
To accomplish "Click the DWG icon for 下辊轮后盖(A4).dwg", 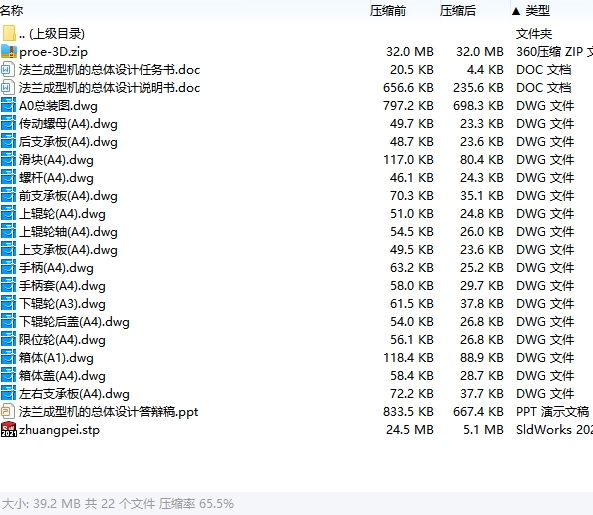I will [x=8, y=322].
